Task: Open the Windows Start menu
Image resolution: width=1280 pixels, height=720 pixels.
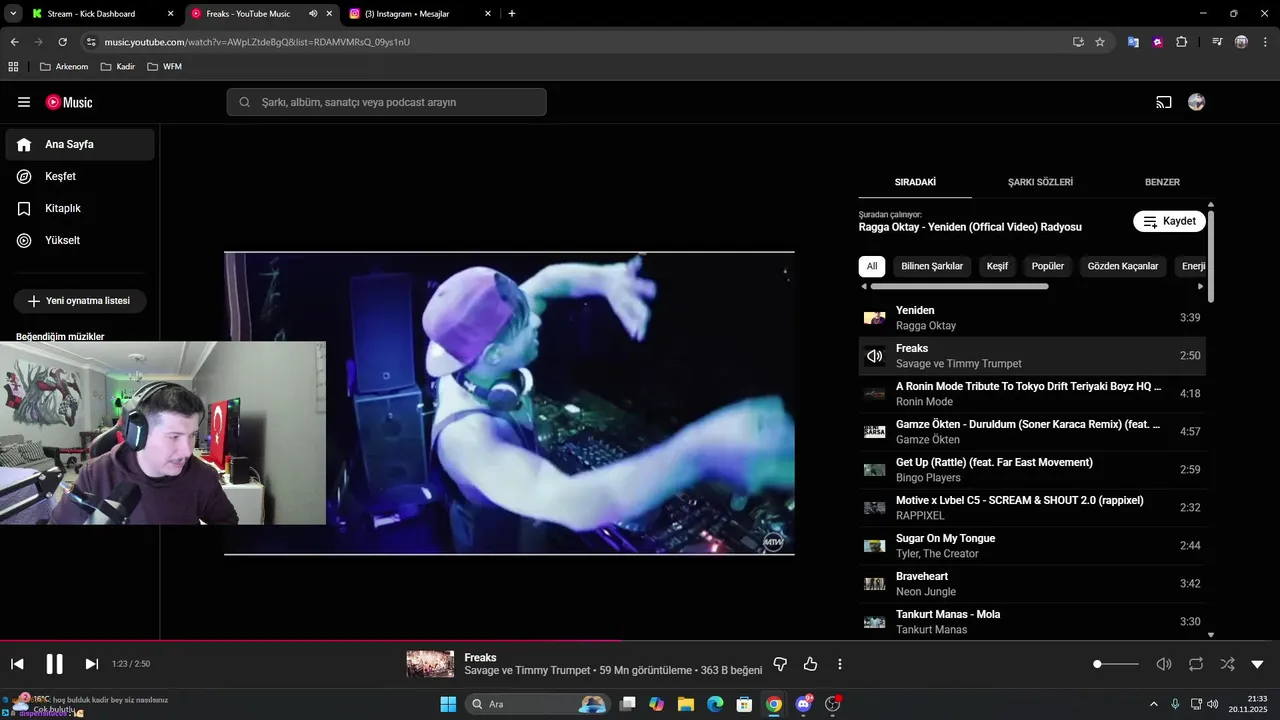Action: 448,704
